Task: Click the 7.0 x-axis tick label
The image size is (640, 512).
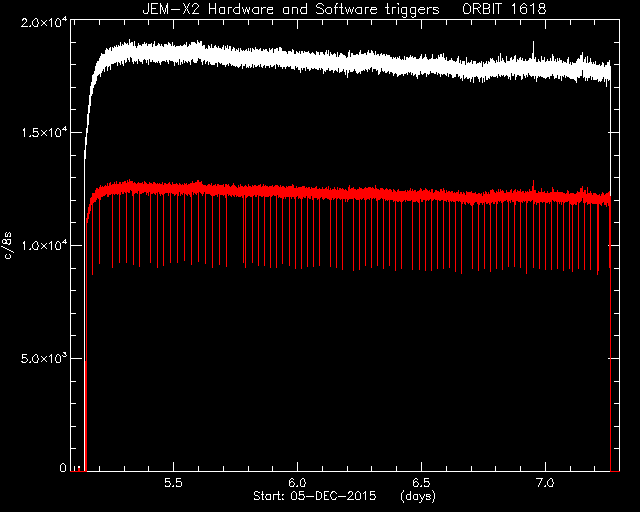Action: (x=545, y=483)
